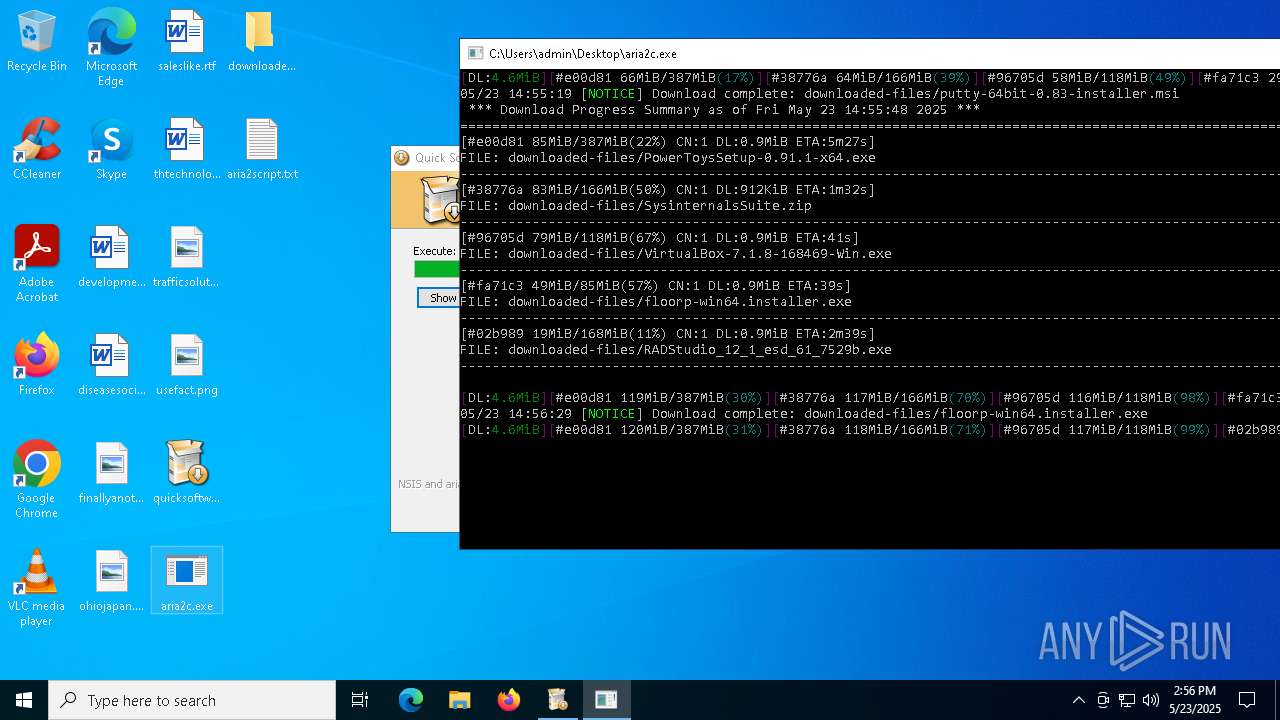Viewport: 1280px width, 720px height.
Task: Select the quicksoftw... installer icon
Action: point(186,474)
